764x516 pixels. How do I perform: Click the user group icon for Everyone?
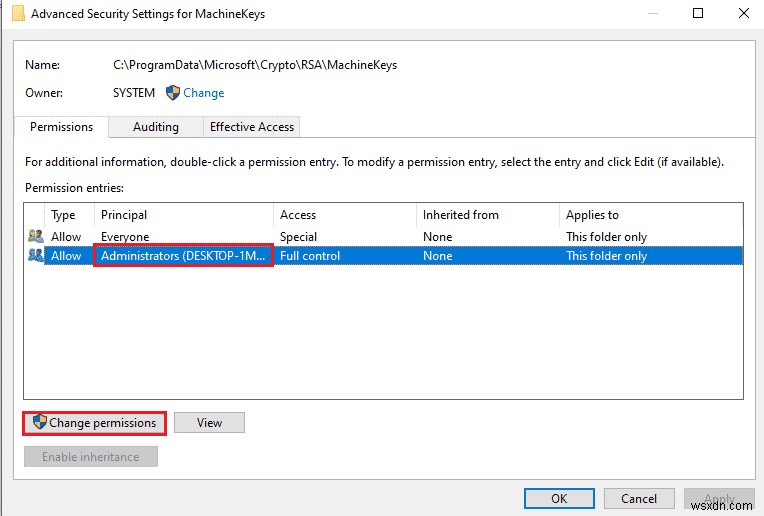tap(36, 237)
